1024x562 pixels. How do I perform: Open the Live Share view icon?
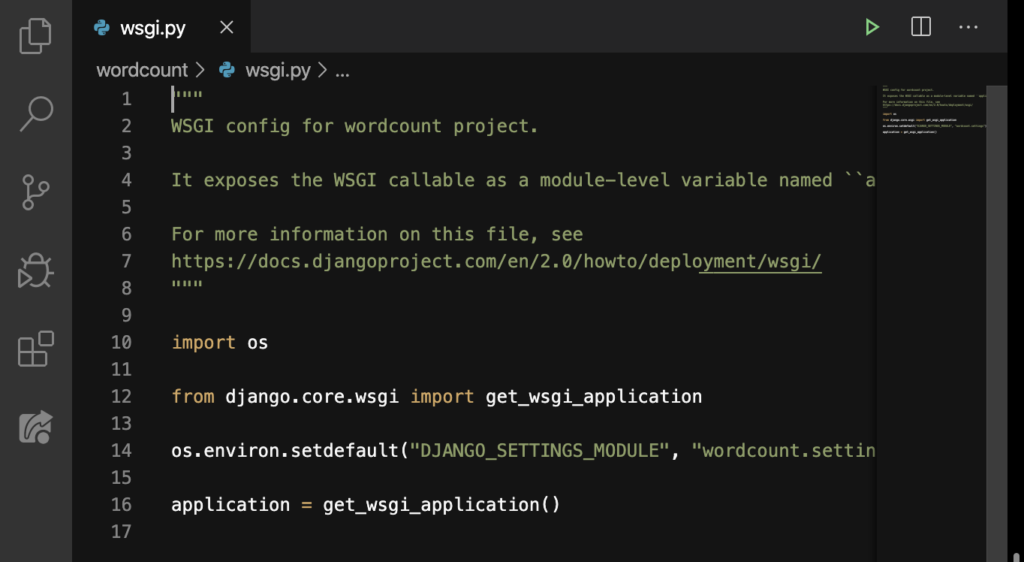(x=35, y=427)
